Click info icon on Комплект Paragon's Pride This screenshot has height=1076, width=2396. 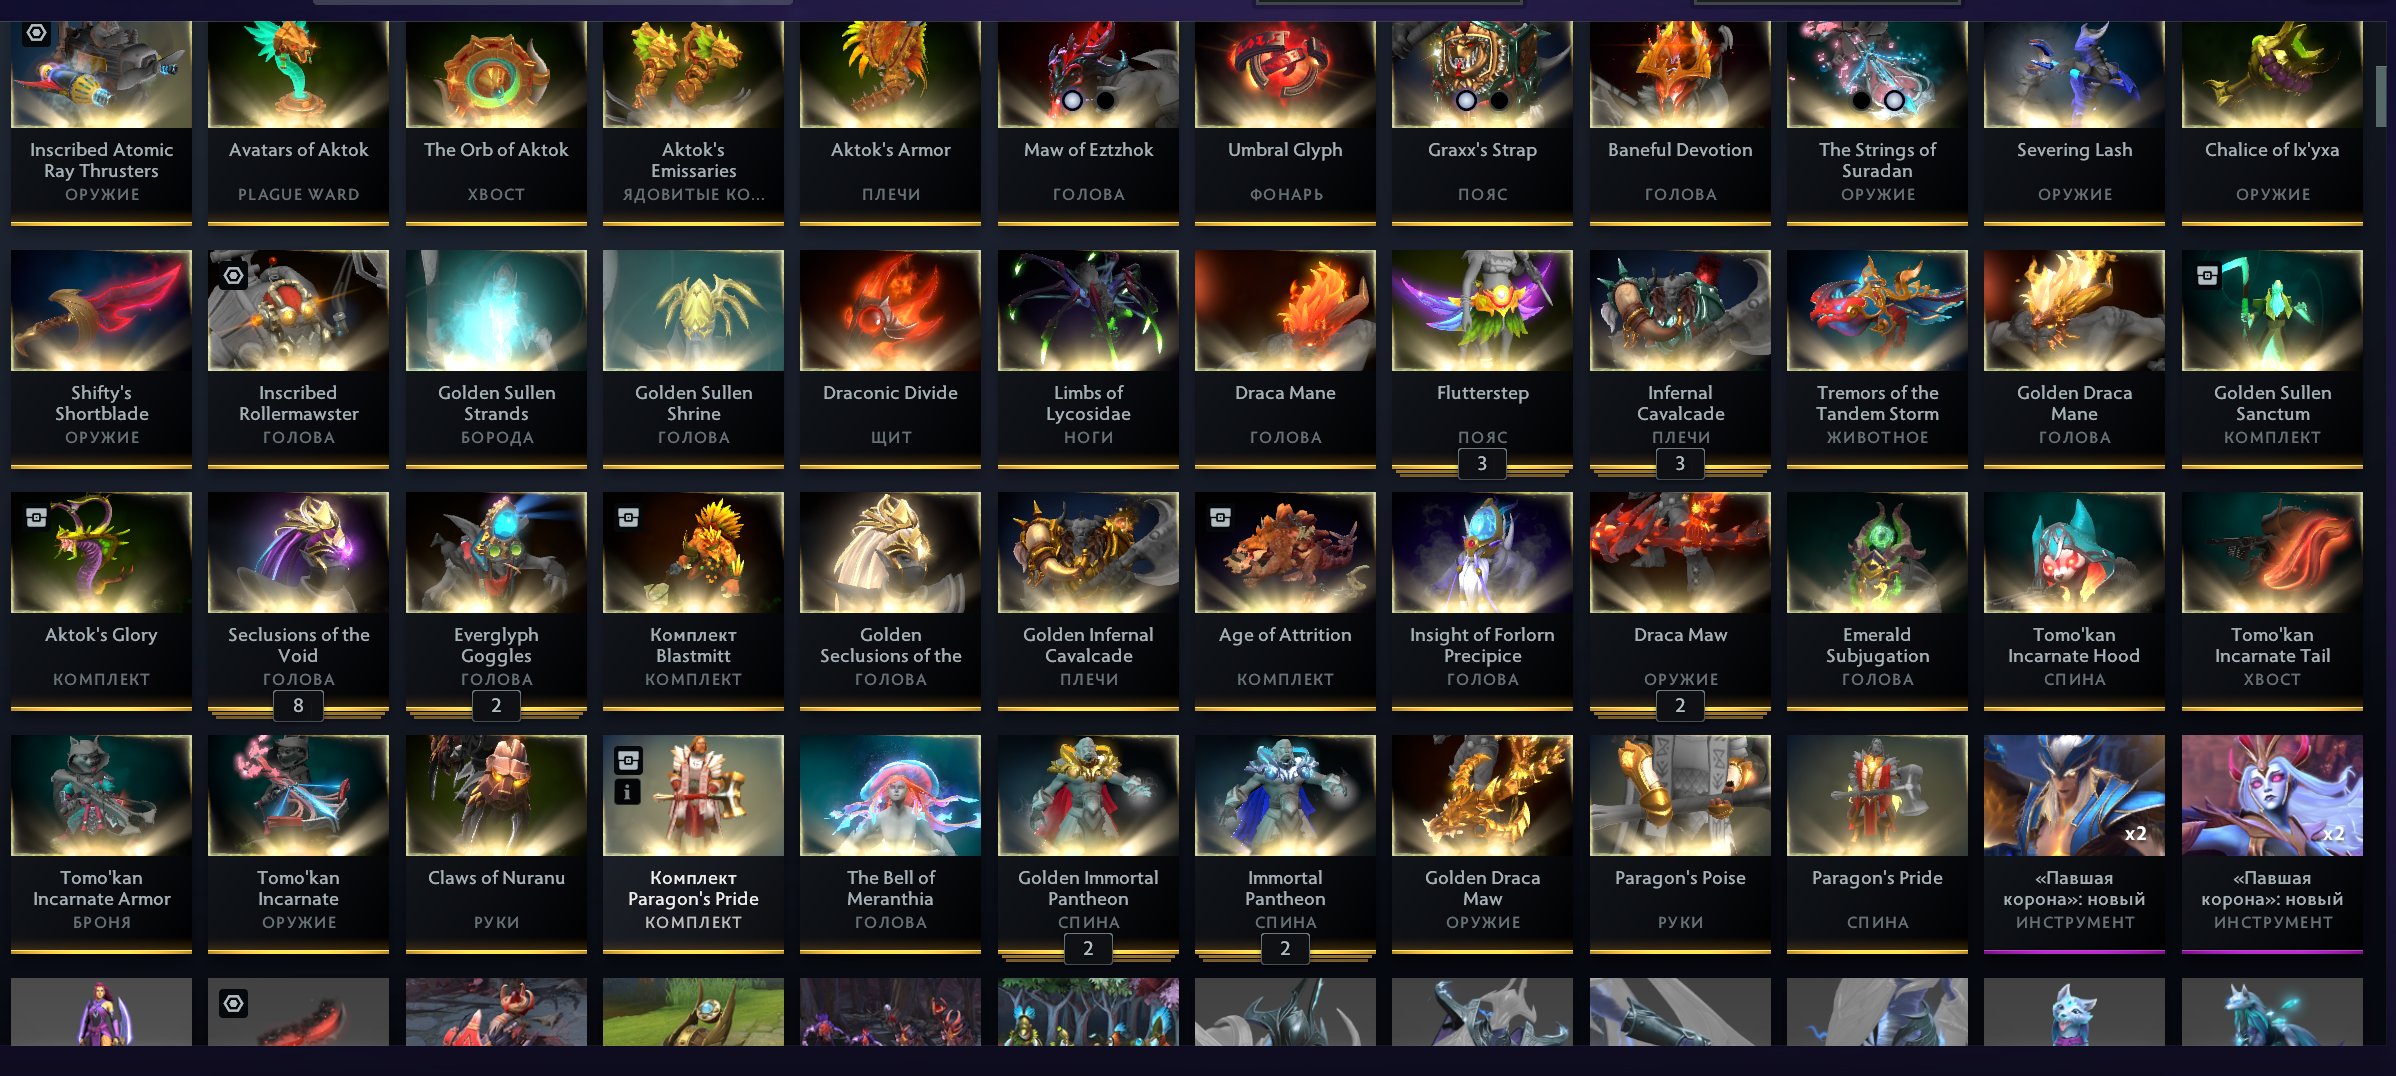pyautogui.click(x=627, y=792)
